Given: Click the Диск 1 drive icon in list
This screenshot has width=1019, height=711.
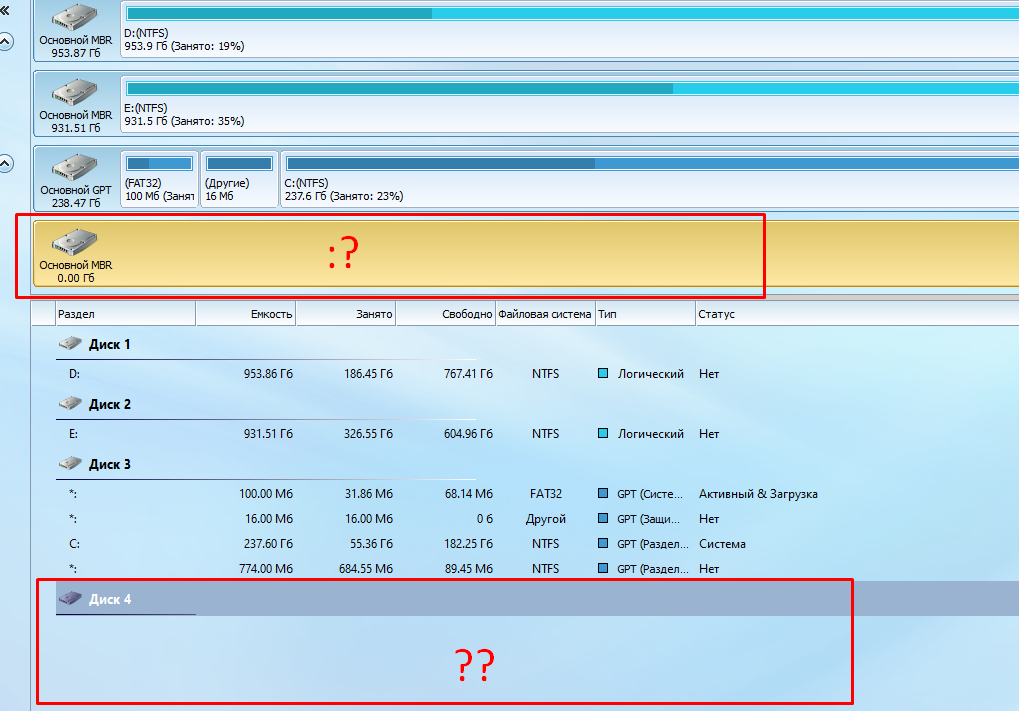Looking at the screenshot, I should coord(70,343).
